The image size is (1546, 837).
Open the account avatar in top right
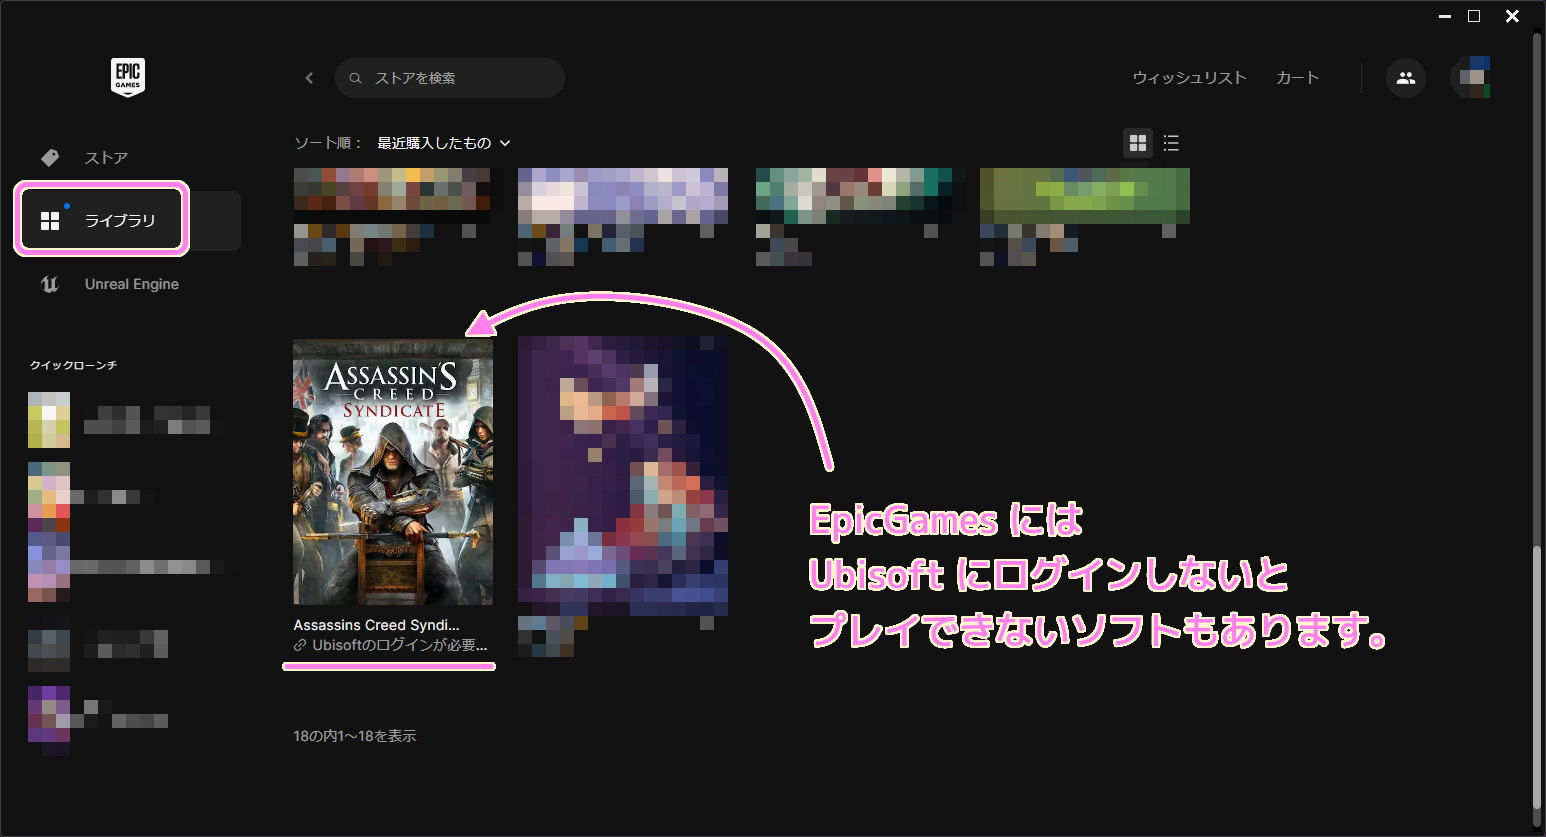point(1470,77)
